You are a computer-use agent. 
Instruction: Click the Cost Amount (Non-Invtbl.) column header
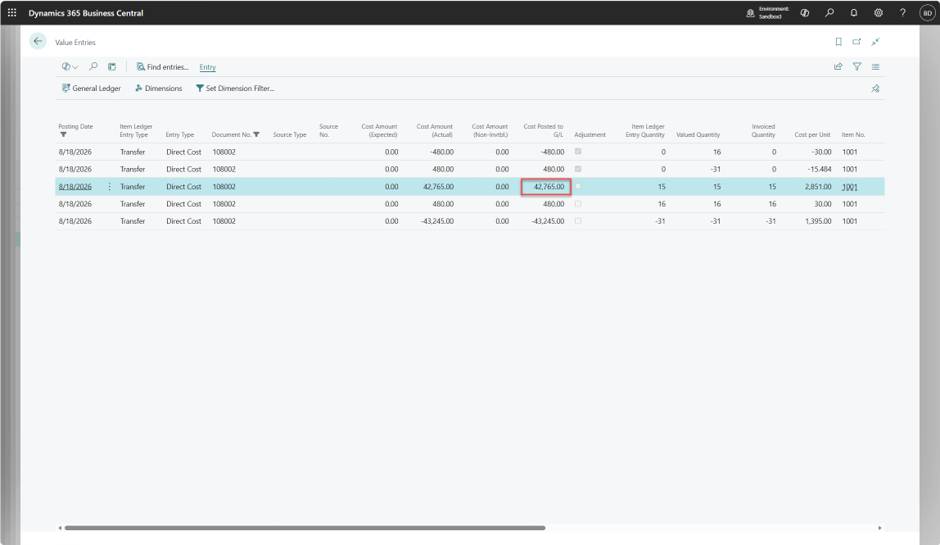click(x=490, y=131)
